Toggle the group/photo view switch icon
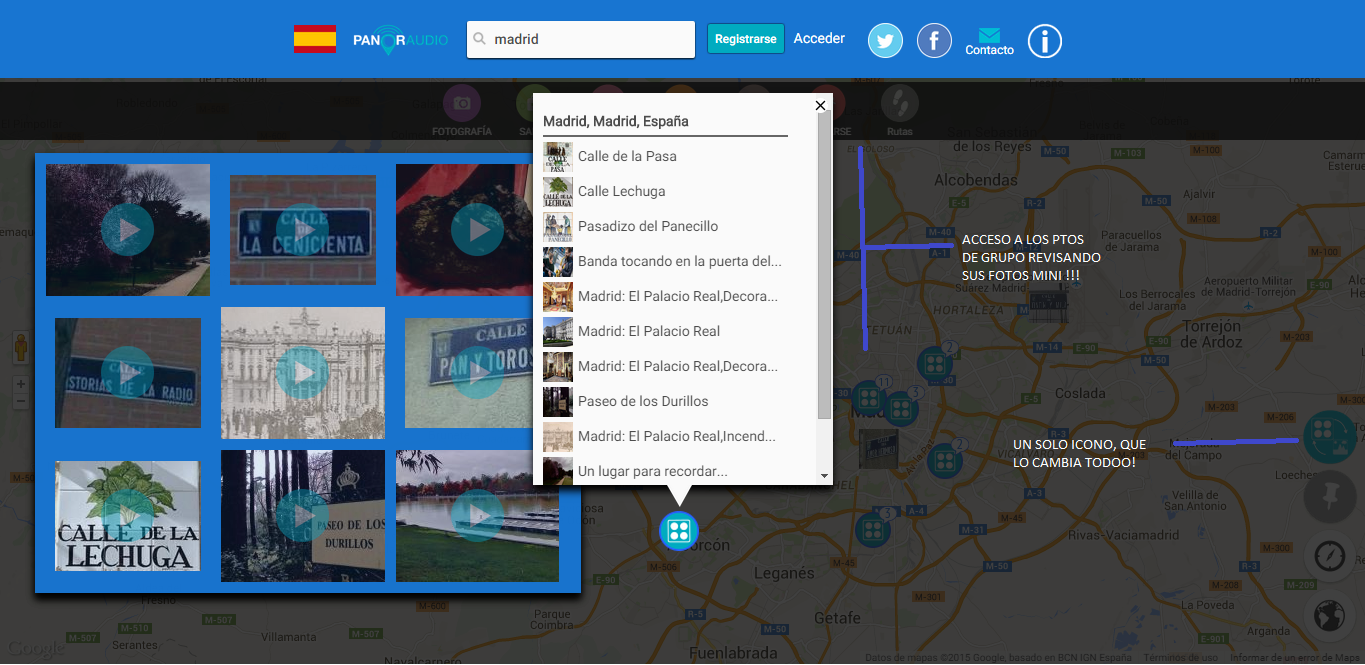The image size is (1365, 665). pyautogui.click(x=1329, y=435)
